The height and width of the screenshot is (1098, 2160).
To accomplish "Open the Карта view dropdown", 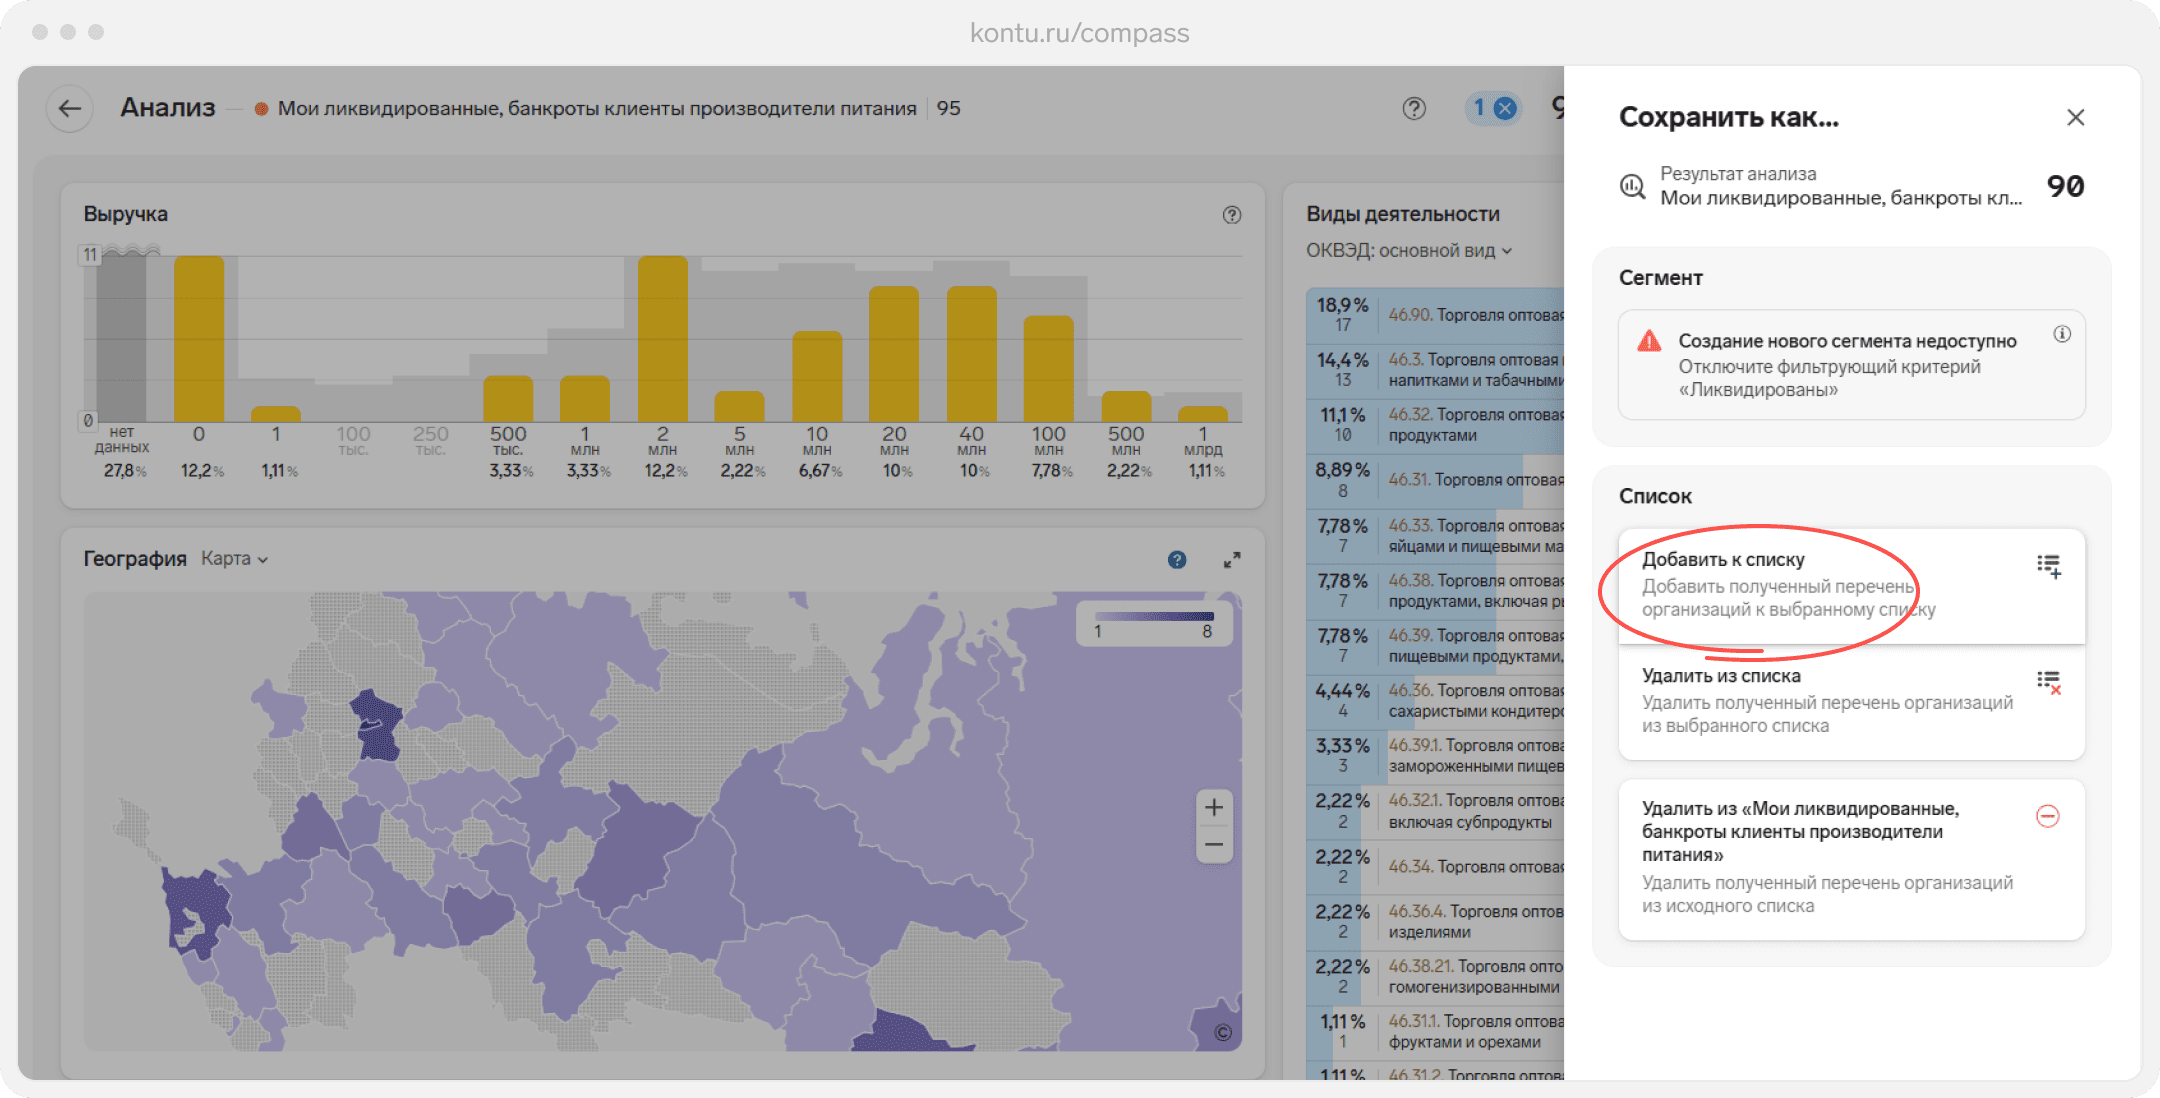I will click(234, 559).
